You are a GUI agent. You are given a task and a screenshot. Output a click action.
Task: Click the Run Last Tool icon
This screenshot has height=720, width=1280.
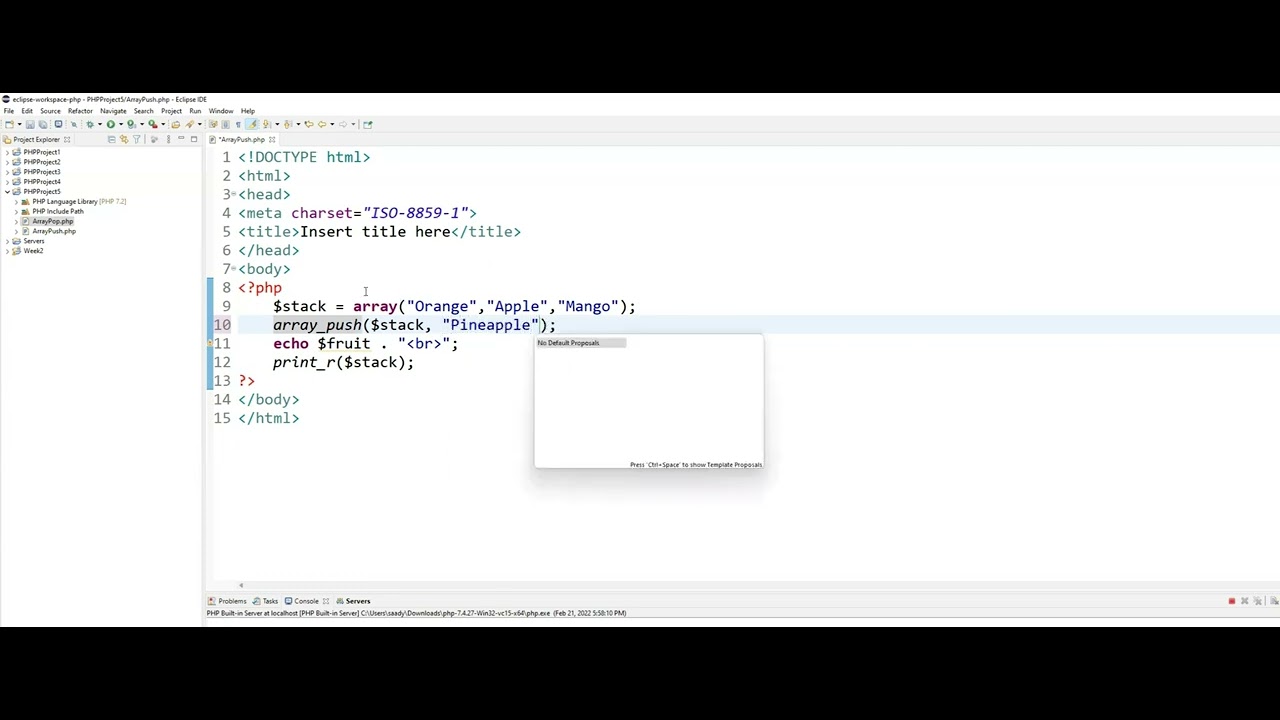click(x=153, y=124)
